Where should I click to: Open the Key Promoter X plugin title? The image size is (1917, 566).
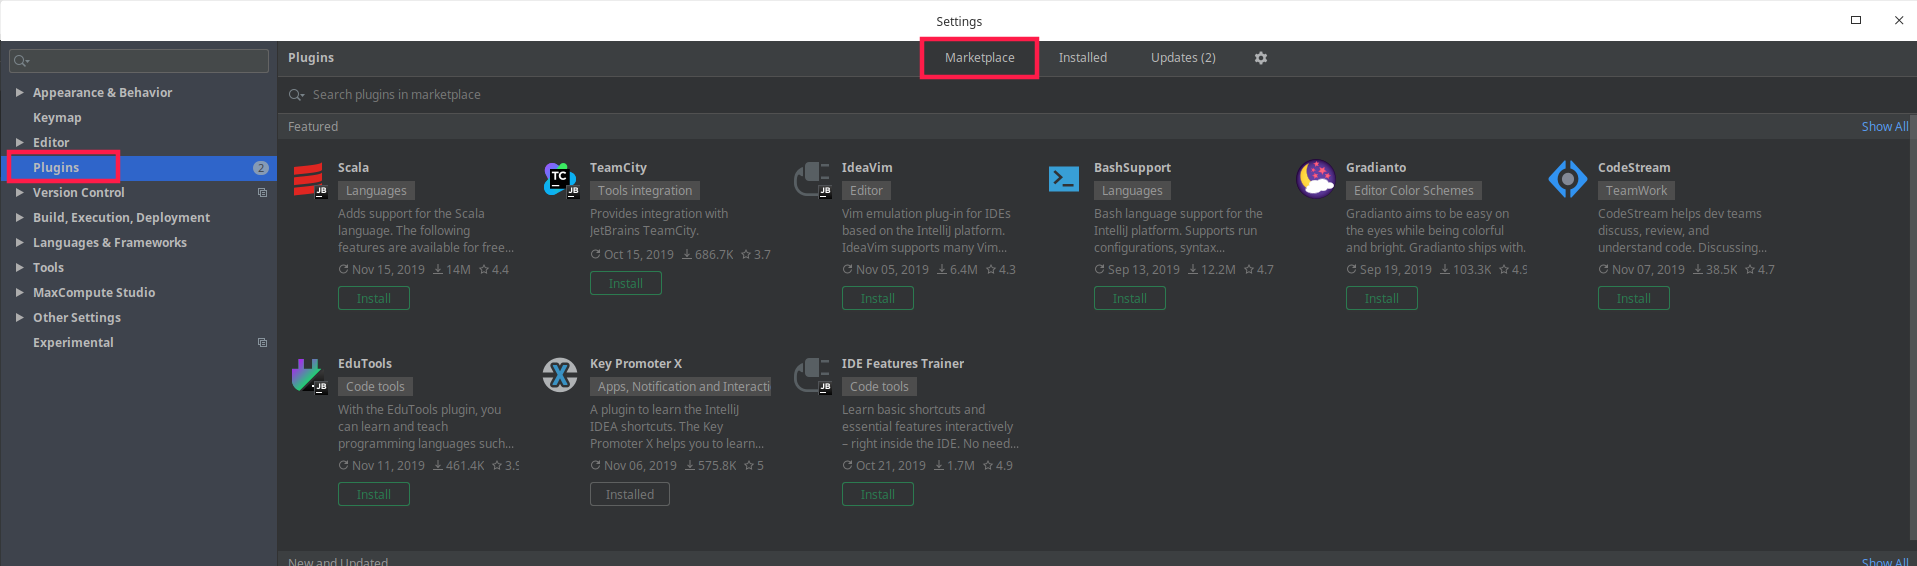click(636, 364)
